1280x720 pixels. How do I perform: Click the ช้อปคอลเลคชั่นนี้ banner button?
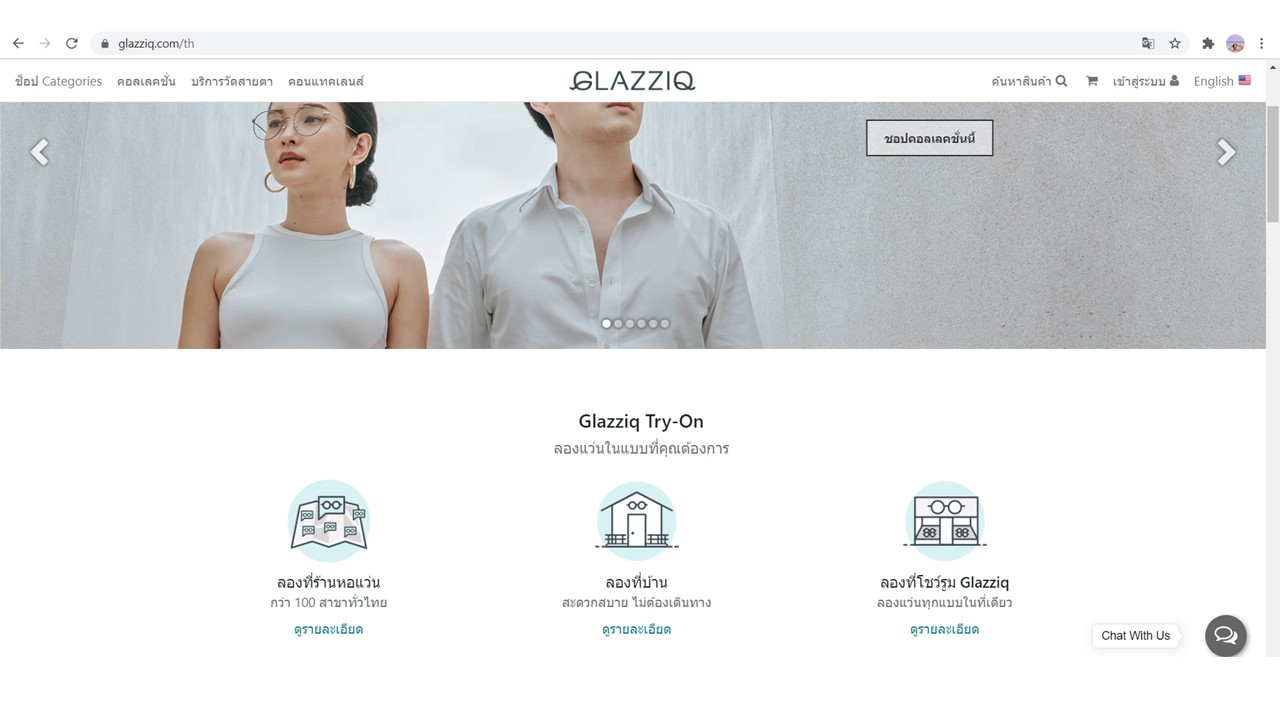929,138
